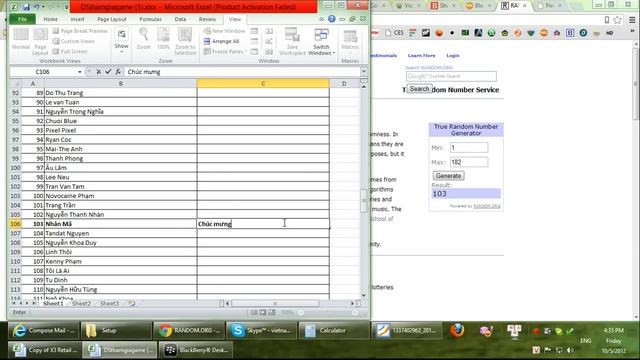Open the Page Layout ribbon tab
640x360 pixels.
pos(112,19)
